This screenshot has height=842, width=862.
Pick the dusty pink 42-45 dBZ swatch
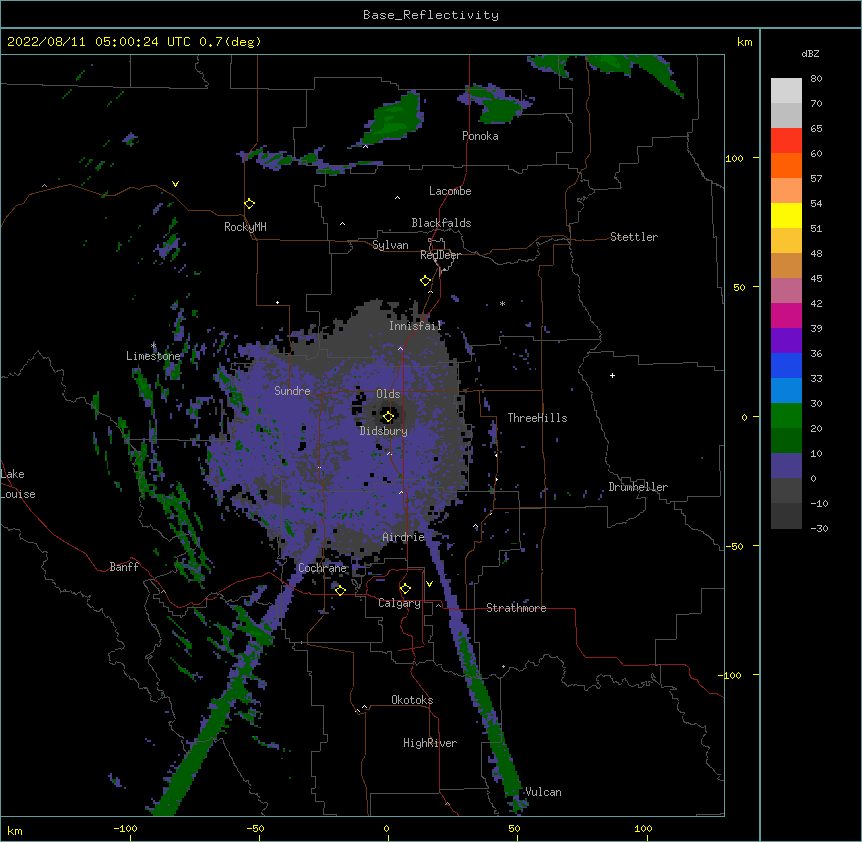pos(786,291)
